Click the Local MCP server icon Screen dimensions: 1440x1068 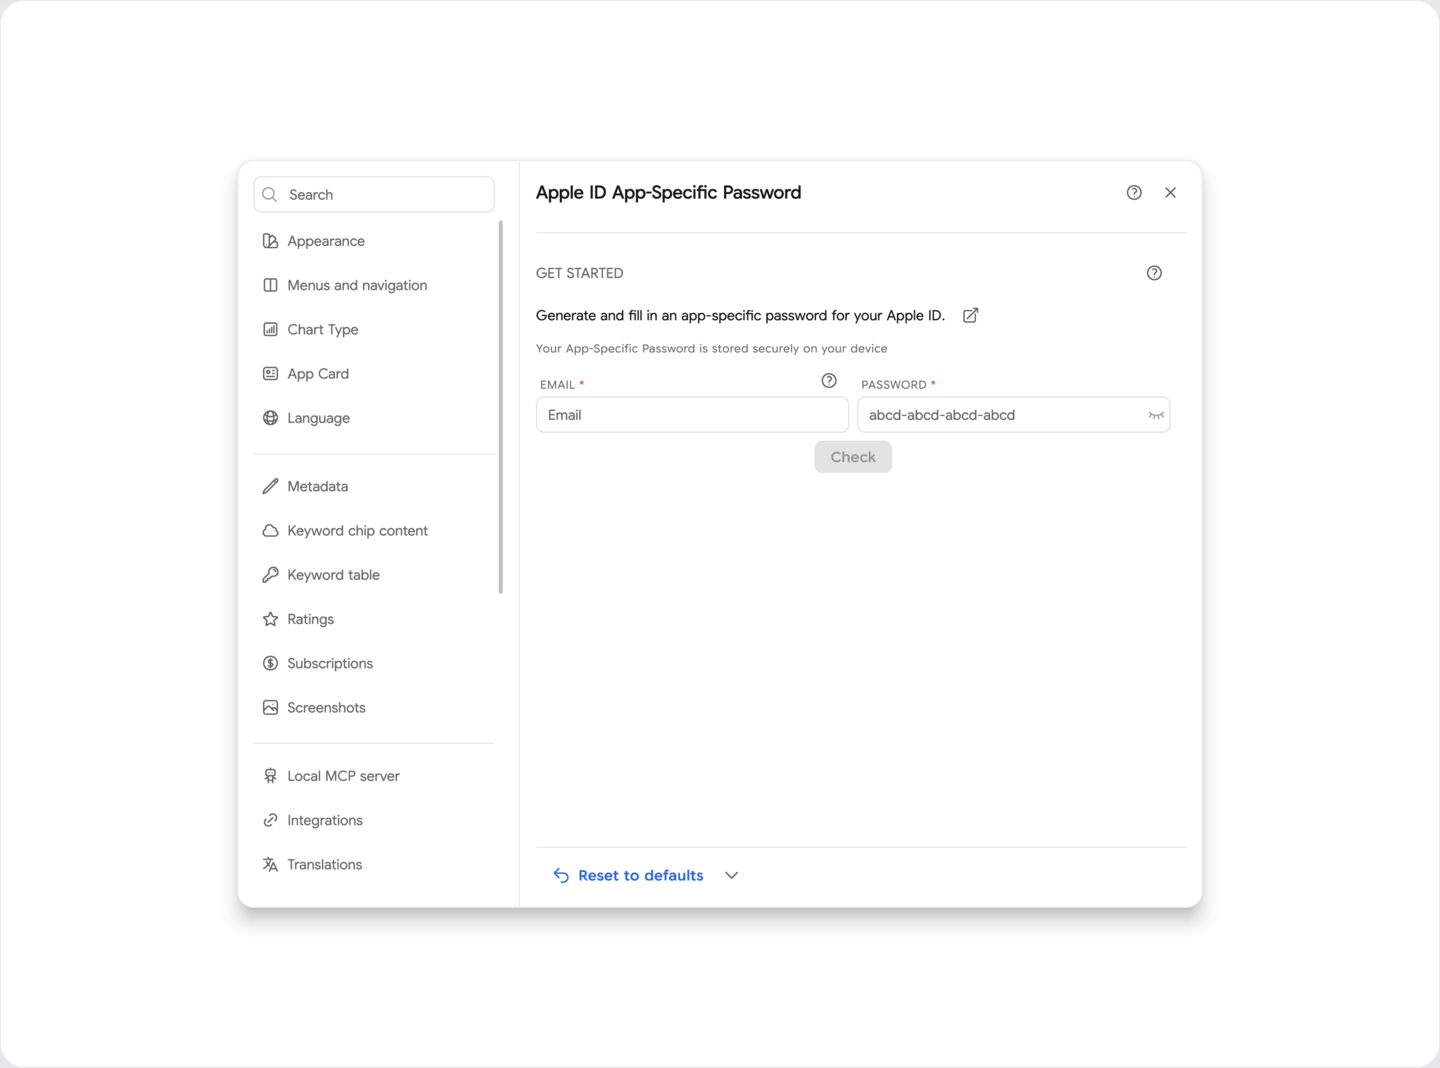tap(270, 776)
